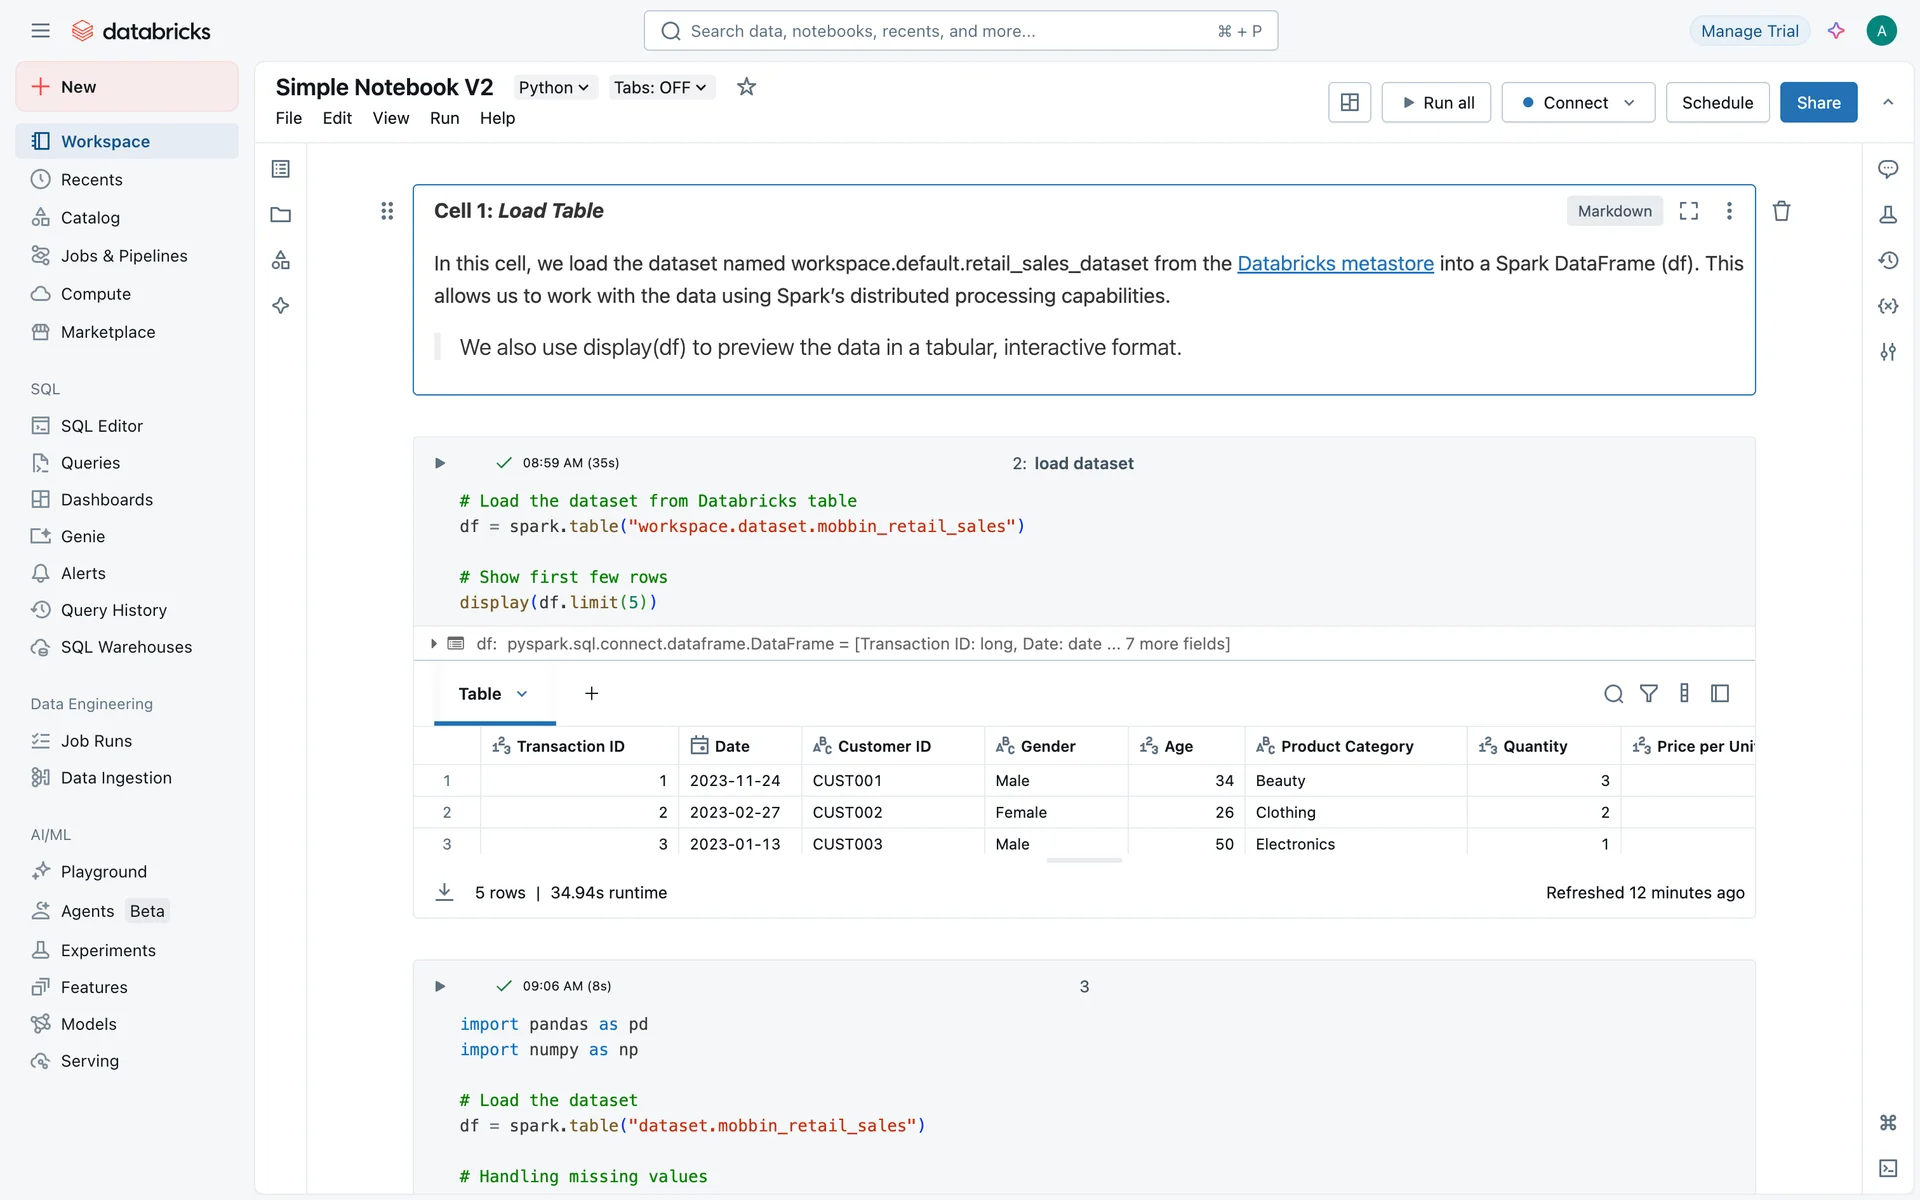The width and height of the screenshot is (1920, 1200).
Task: Expand the df DataFrame schema details
Action: coord(433,644)
